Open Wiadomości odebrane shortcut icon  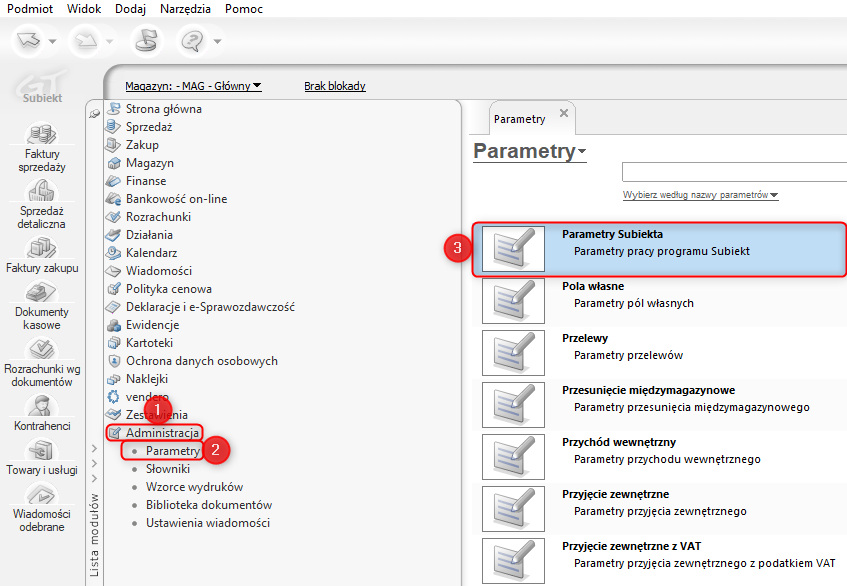[x=42, y=495]
